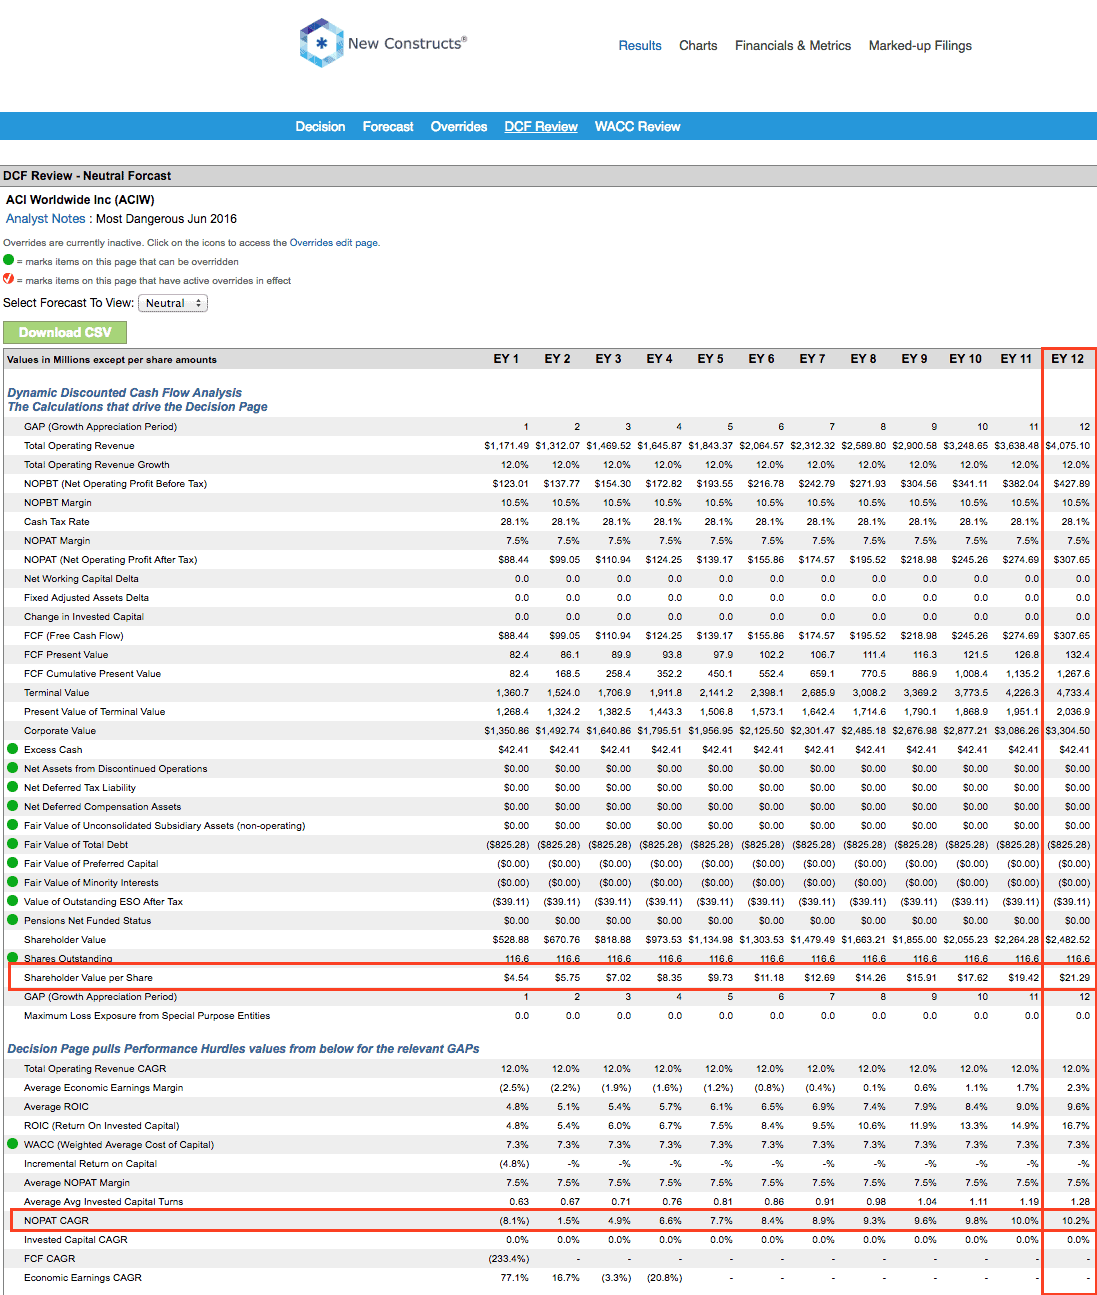The width and height of the screenshot is (1097, 1295).
Task: Switch to the Overrides tab
Action: [459, 126]
